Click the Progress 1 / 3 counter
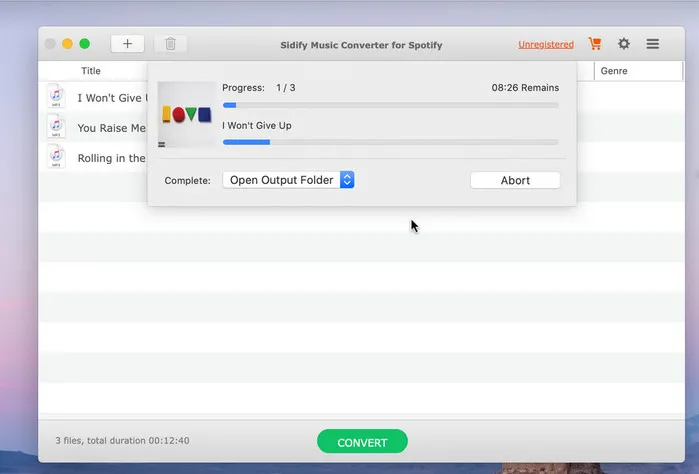The width and height of the screenshot is (699, 474). click(259, 88)
